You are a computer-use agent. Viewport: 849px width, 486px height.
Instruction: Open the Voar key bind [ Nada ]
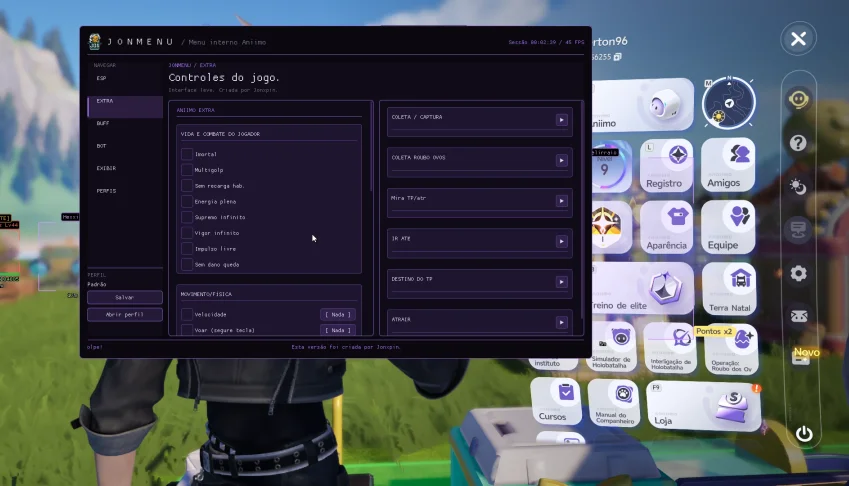[338, 330]
